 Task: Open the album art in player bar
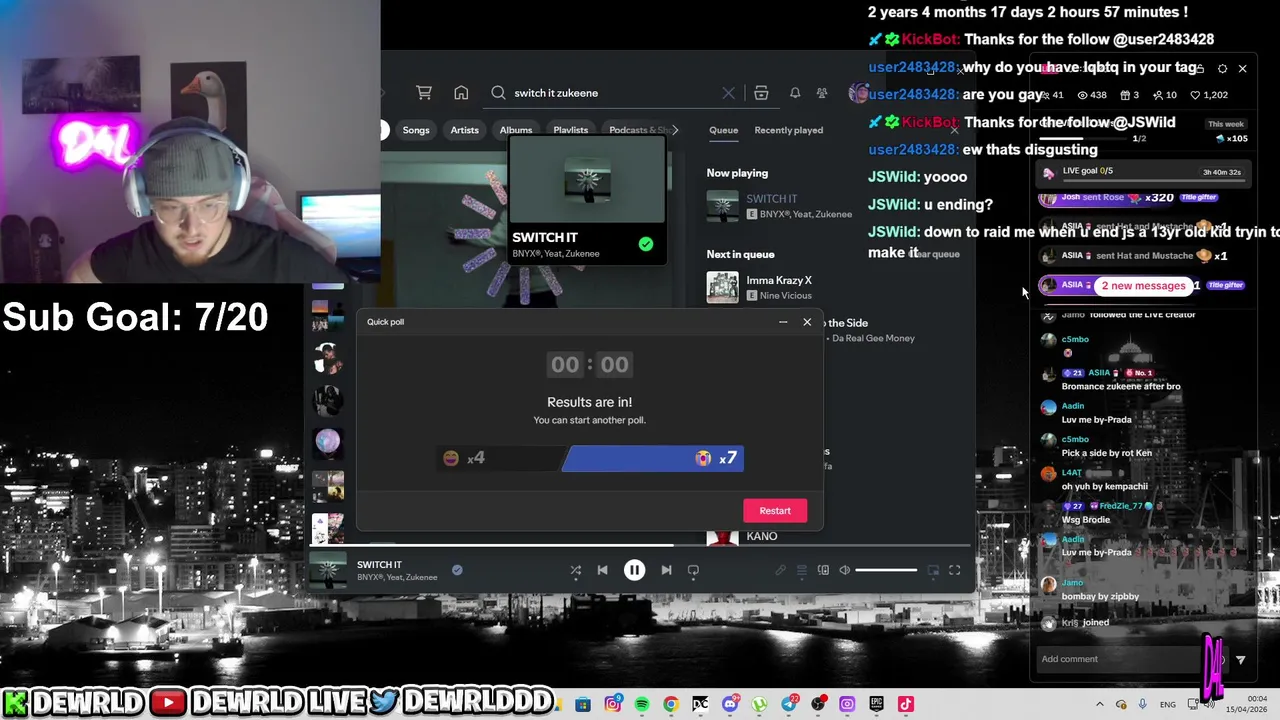click(x=328, y=570)
